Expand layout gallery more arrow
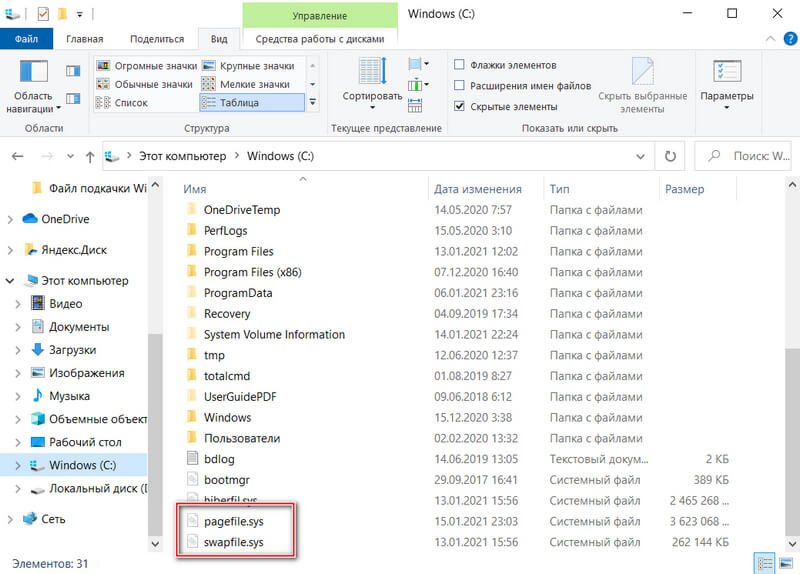 pos(312,103)
